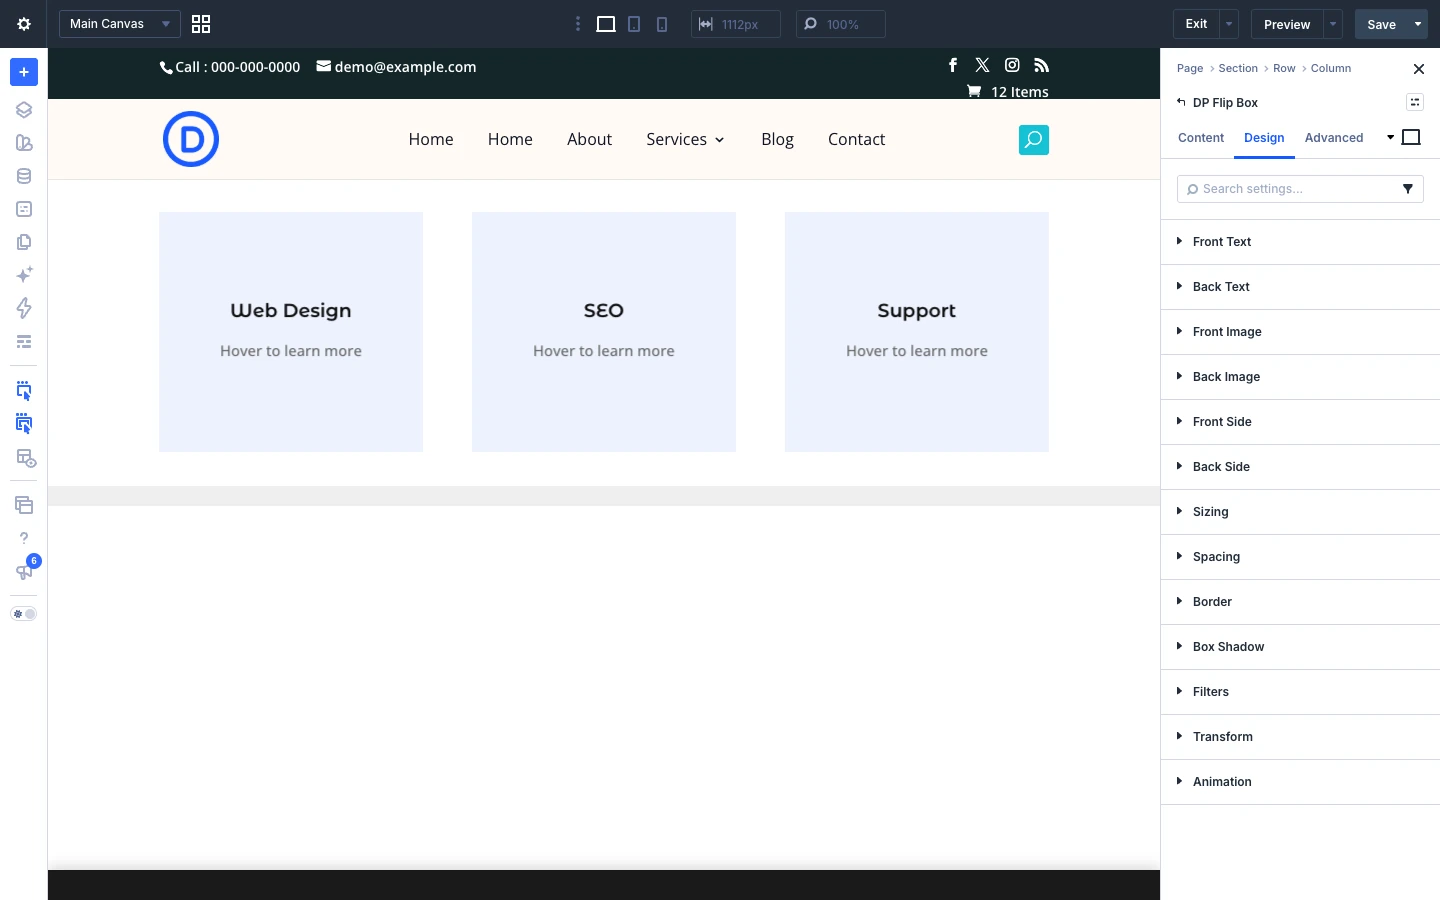
Task: Select the tablet view icon
Action: tap(634, 24)
